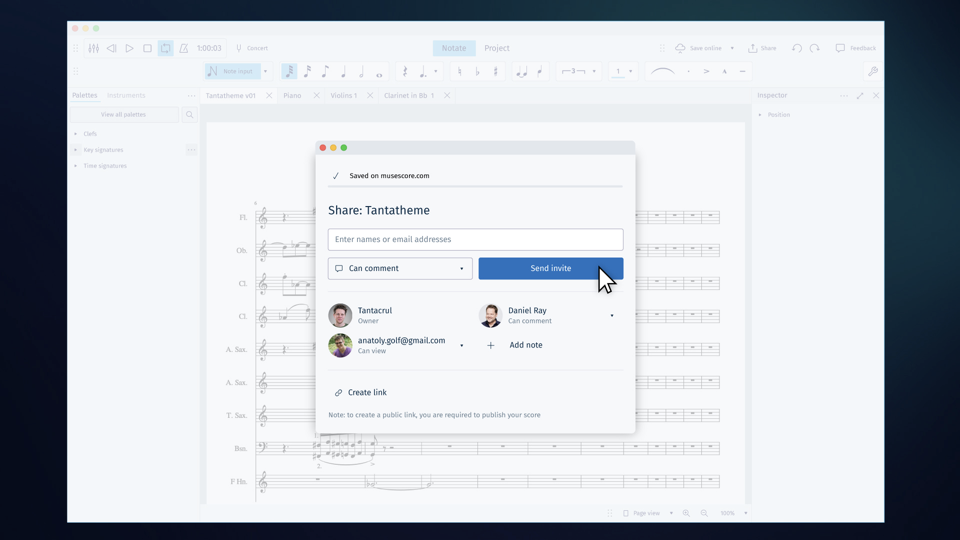Open anatoly.golf@gmail.com permission dropdown
The height and width of the screenshot is (540, 960).
462,345
